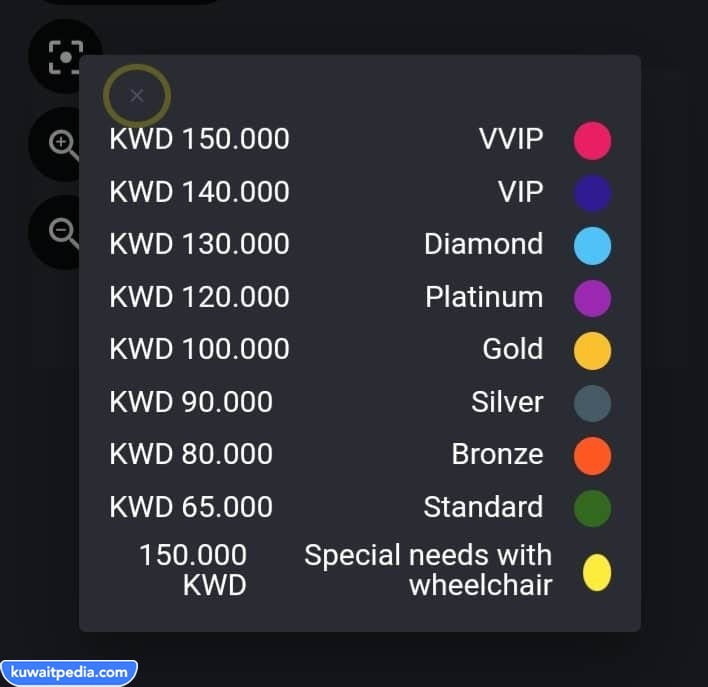Select the pink VVIP color dot
The width and height of the screenshot is (708, 687).
[x=592, y=140]
